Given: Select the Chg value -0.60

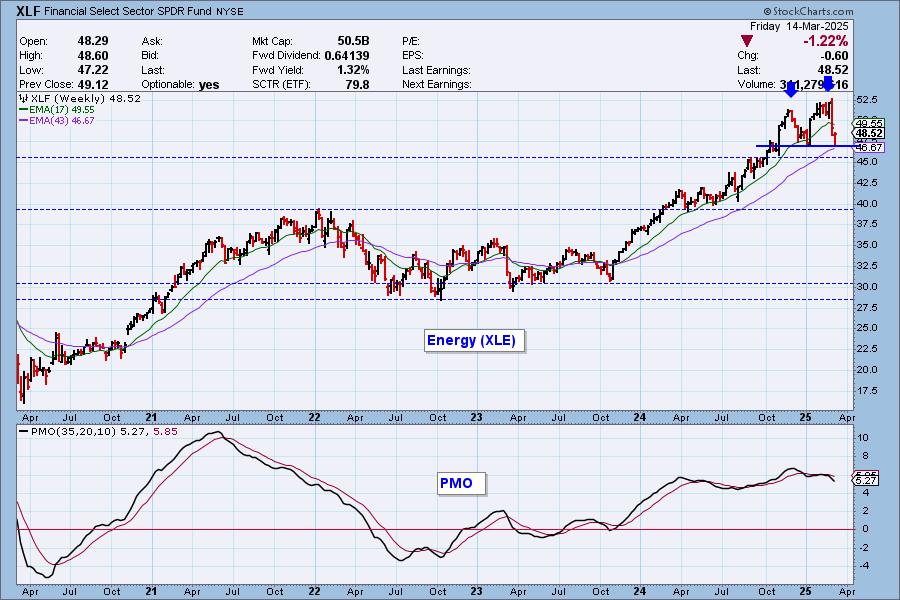Looking at the screenshot, I should 834,55.
